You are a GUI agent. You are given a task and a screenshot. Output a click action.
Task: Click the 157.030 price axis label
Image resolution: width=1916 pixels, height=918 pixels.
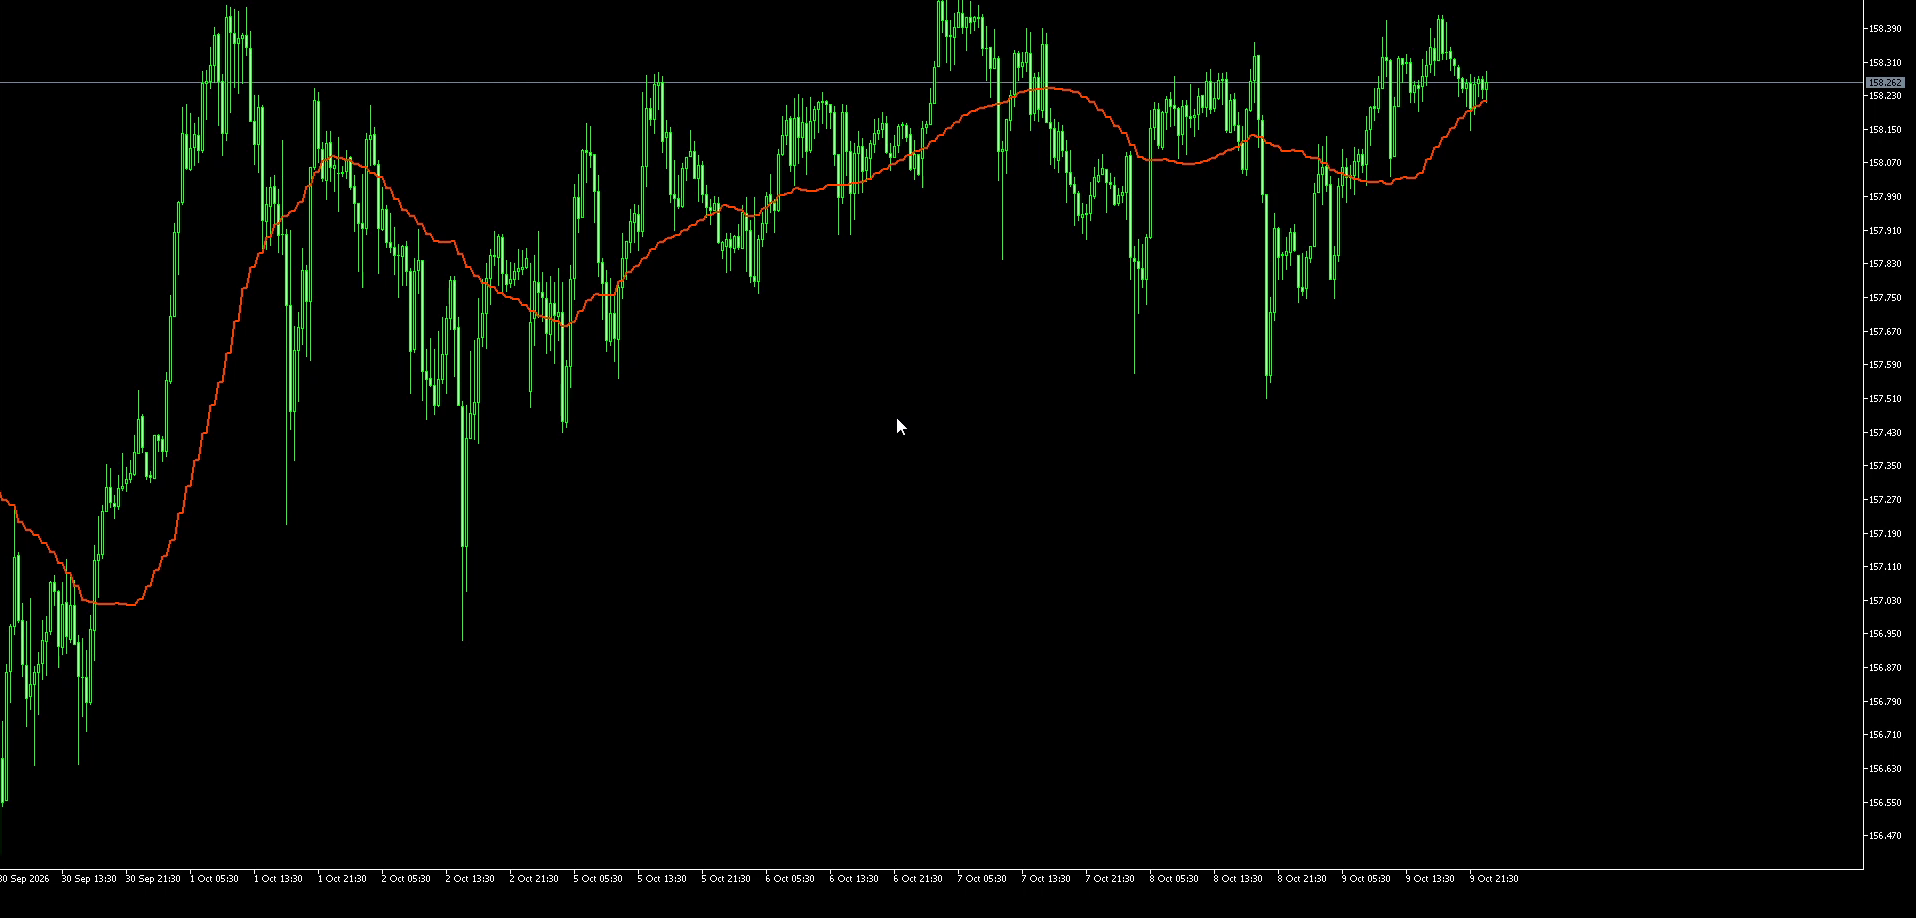click(x=1885, y=601)
